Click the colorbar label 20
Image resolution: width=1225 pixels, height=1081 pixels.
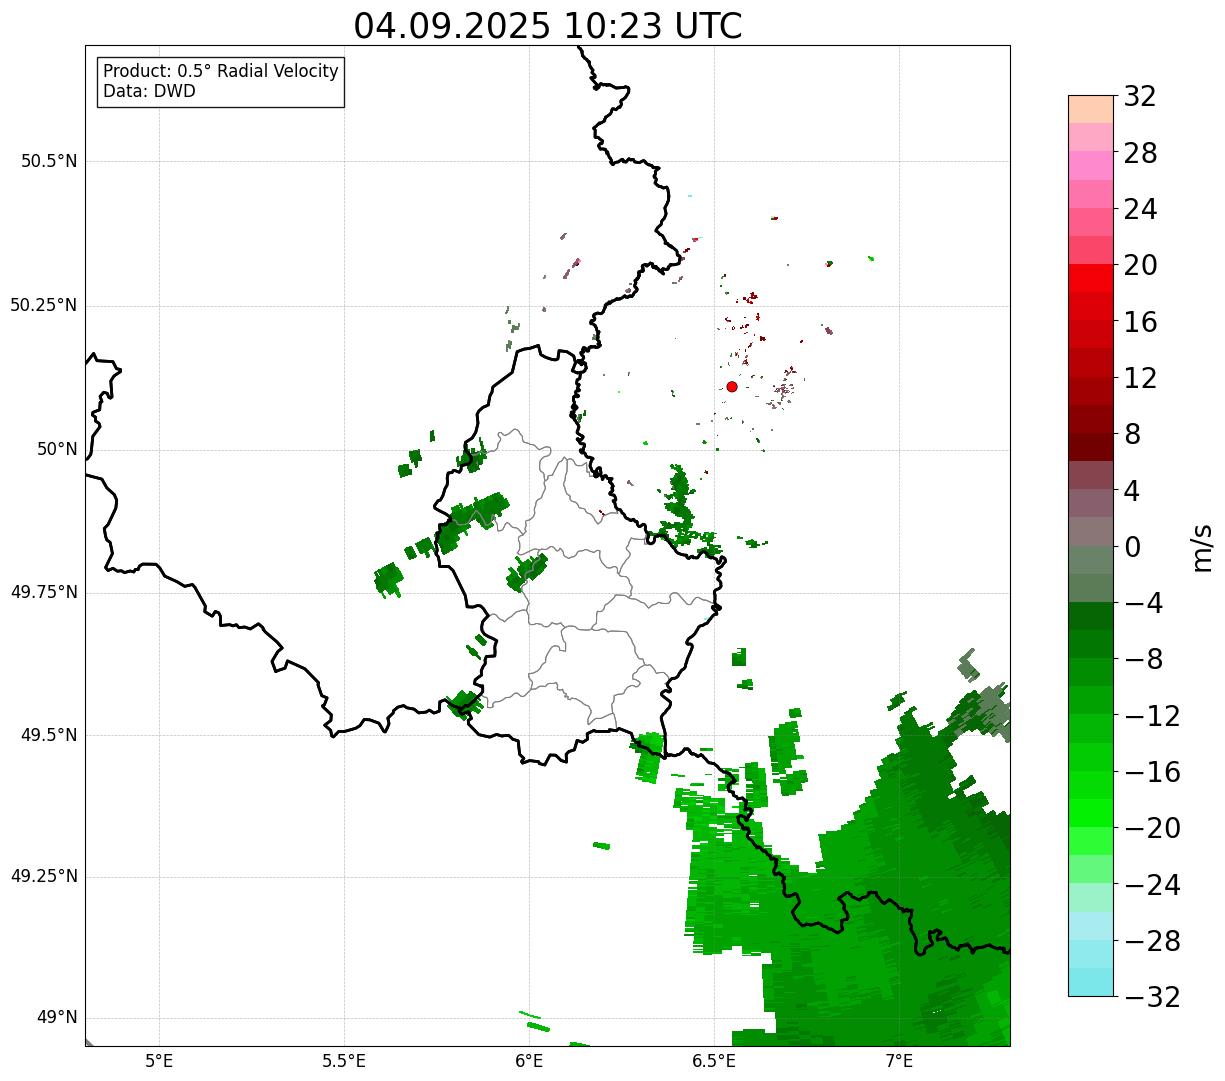(1140, 265)
